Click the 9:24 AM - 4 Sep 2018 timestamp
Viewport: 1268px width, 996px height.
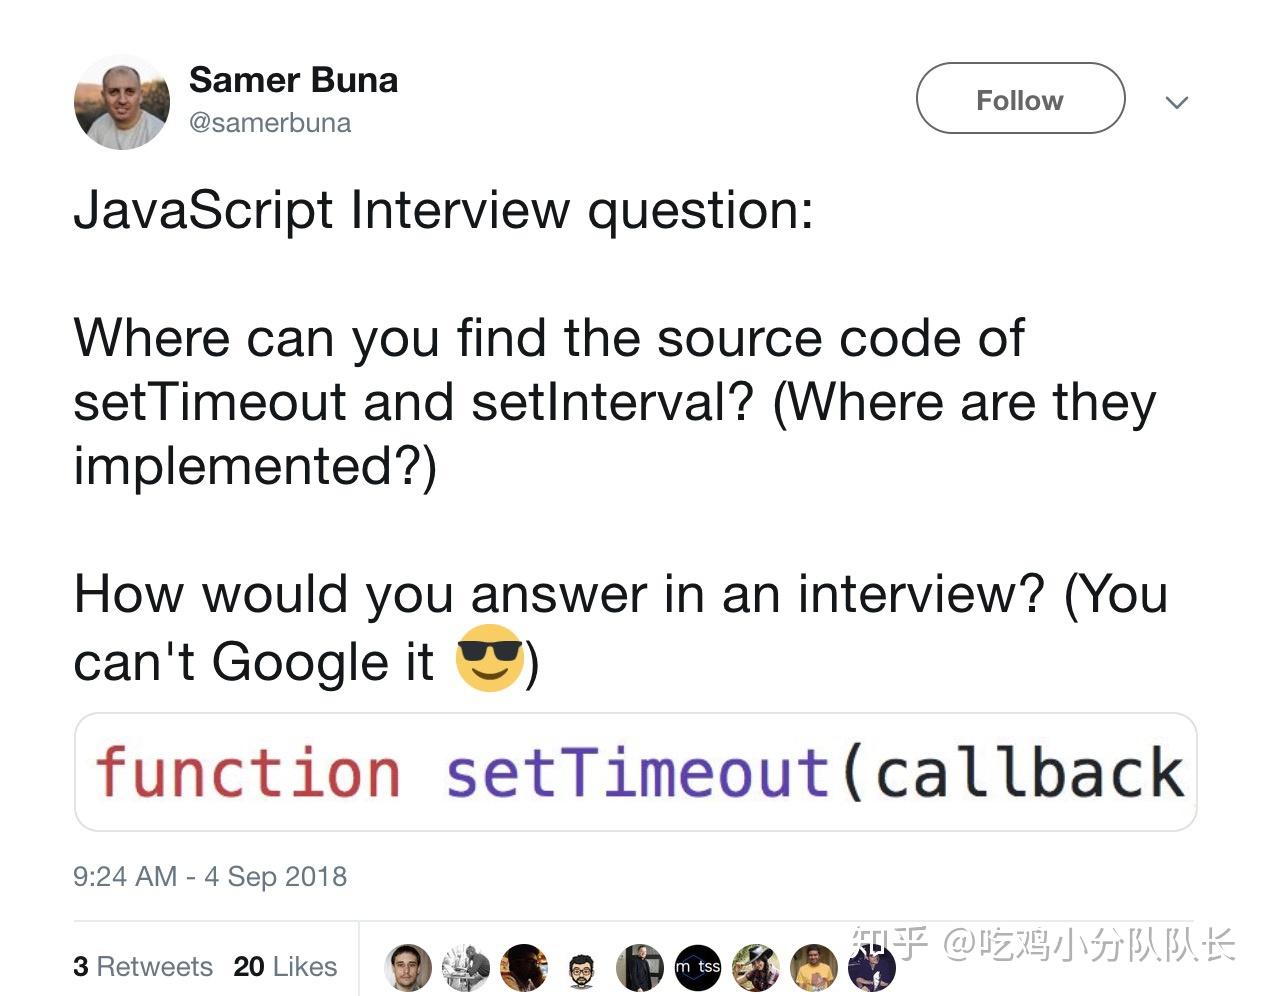(210, 877)
